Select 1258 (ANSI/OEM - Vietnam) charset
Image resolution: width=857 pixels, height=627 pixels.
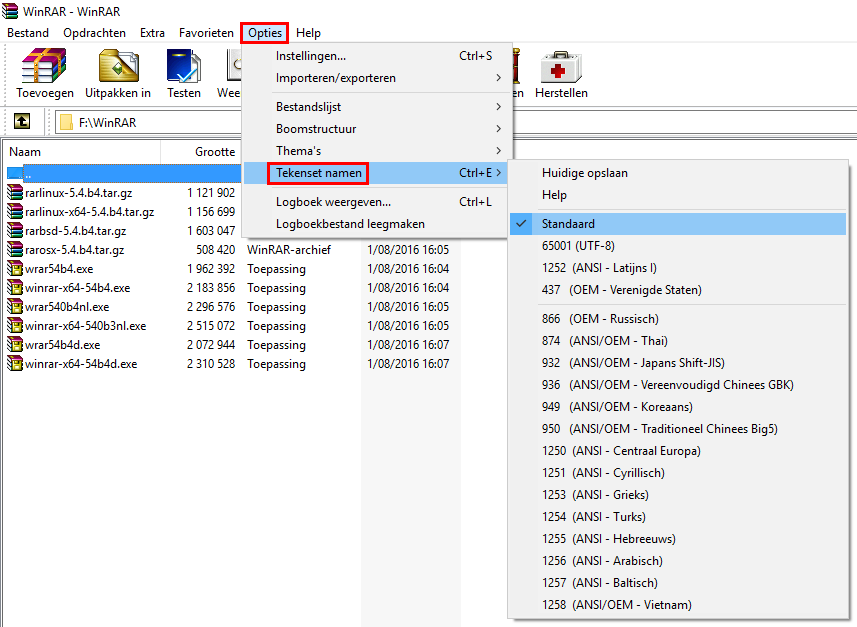pyautogui.click(x=678, y=605)
